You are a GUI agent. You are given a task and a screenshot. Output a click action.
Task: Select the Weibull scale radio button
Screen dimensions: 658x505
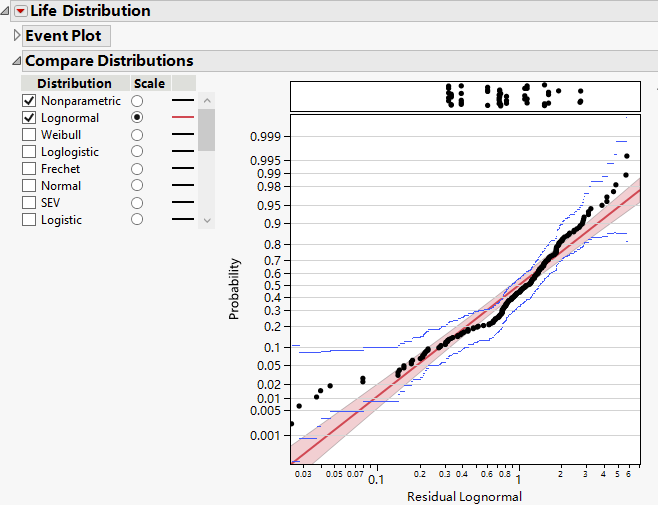[137, 135]
